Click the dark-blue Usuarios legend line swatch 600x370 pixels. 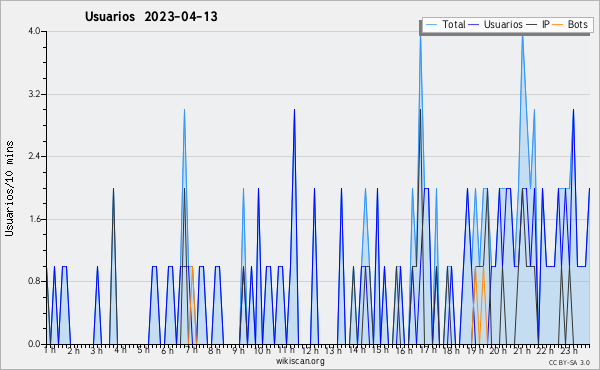[474, 24]
